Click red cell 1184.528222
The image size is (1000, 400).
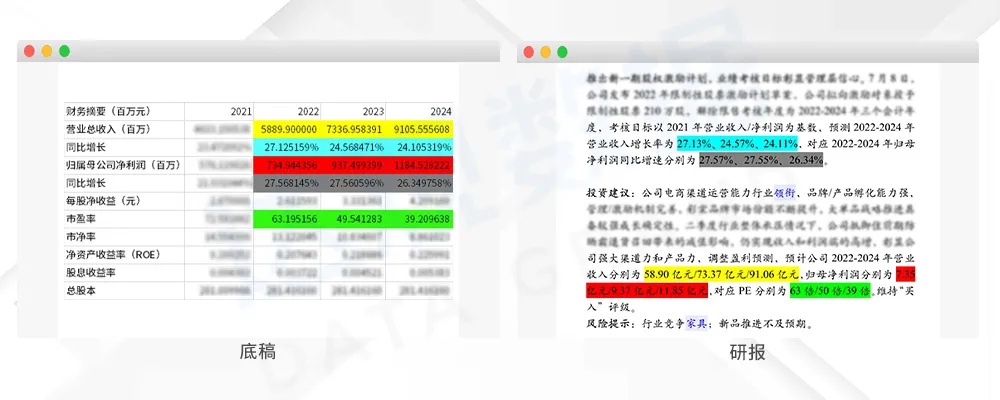[420, 165]
